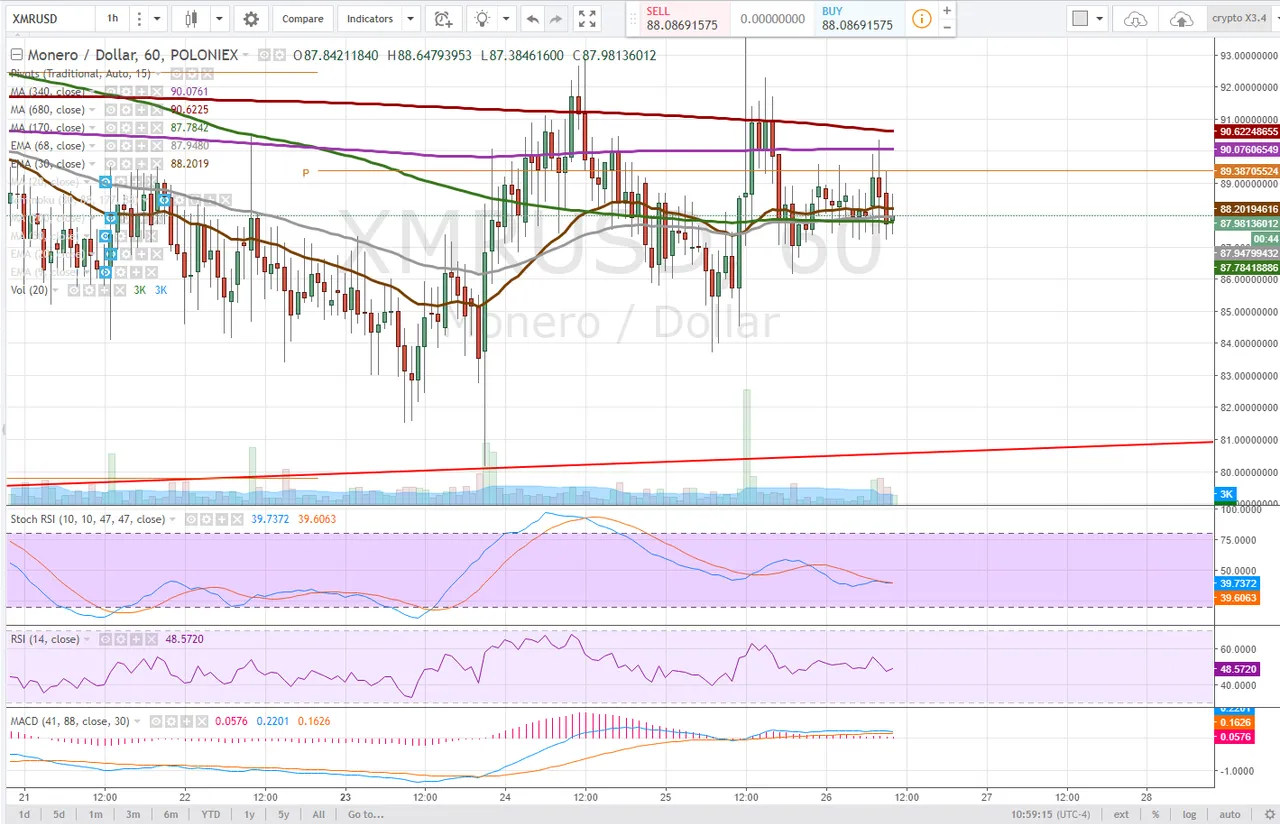The width and height of the screenshot is (1280, 824).
Task: Select the 6m date range
Action: [172, 814]
